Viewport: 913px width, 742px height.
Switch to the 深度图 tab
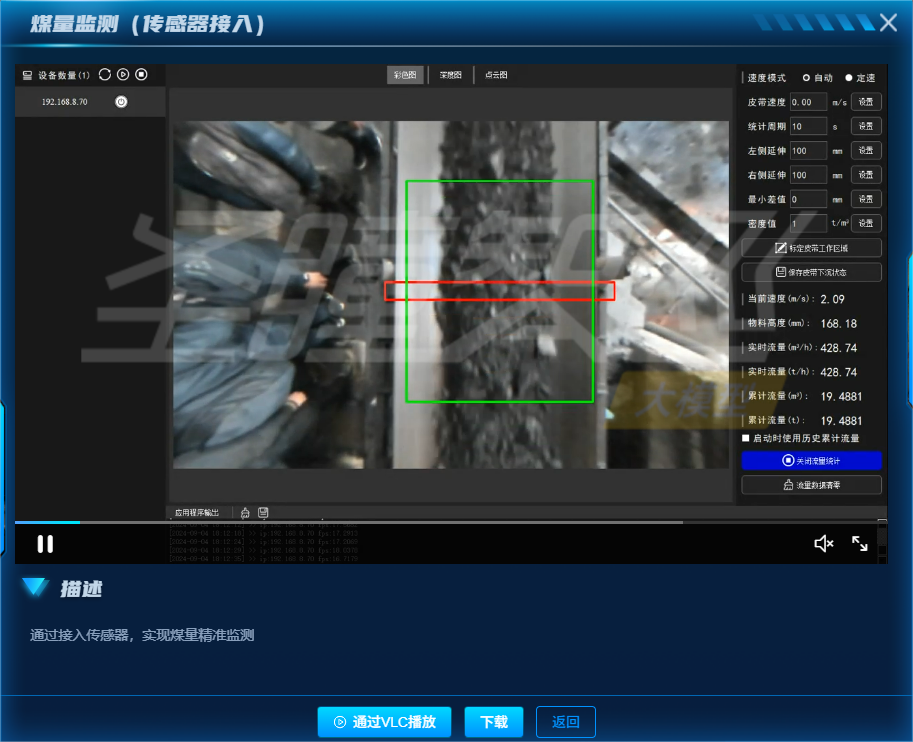(x=451, y=75)
